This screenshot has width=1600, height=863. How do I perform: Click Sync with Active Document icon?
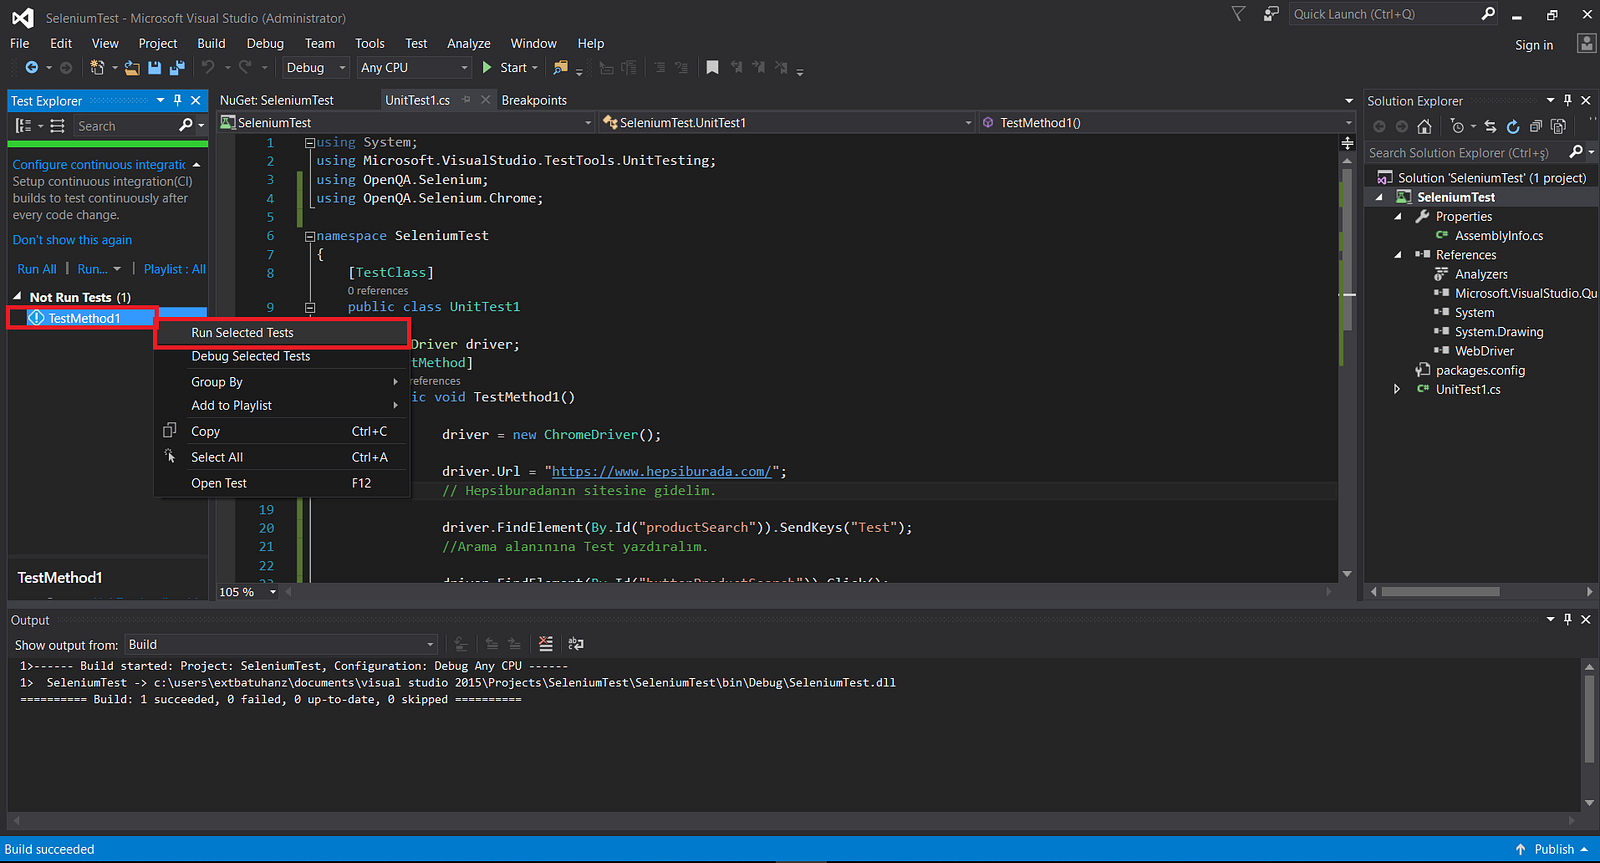(x=1490, y=127)
